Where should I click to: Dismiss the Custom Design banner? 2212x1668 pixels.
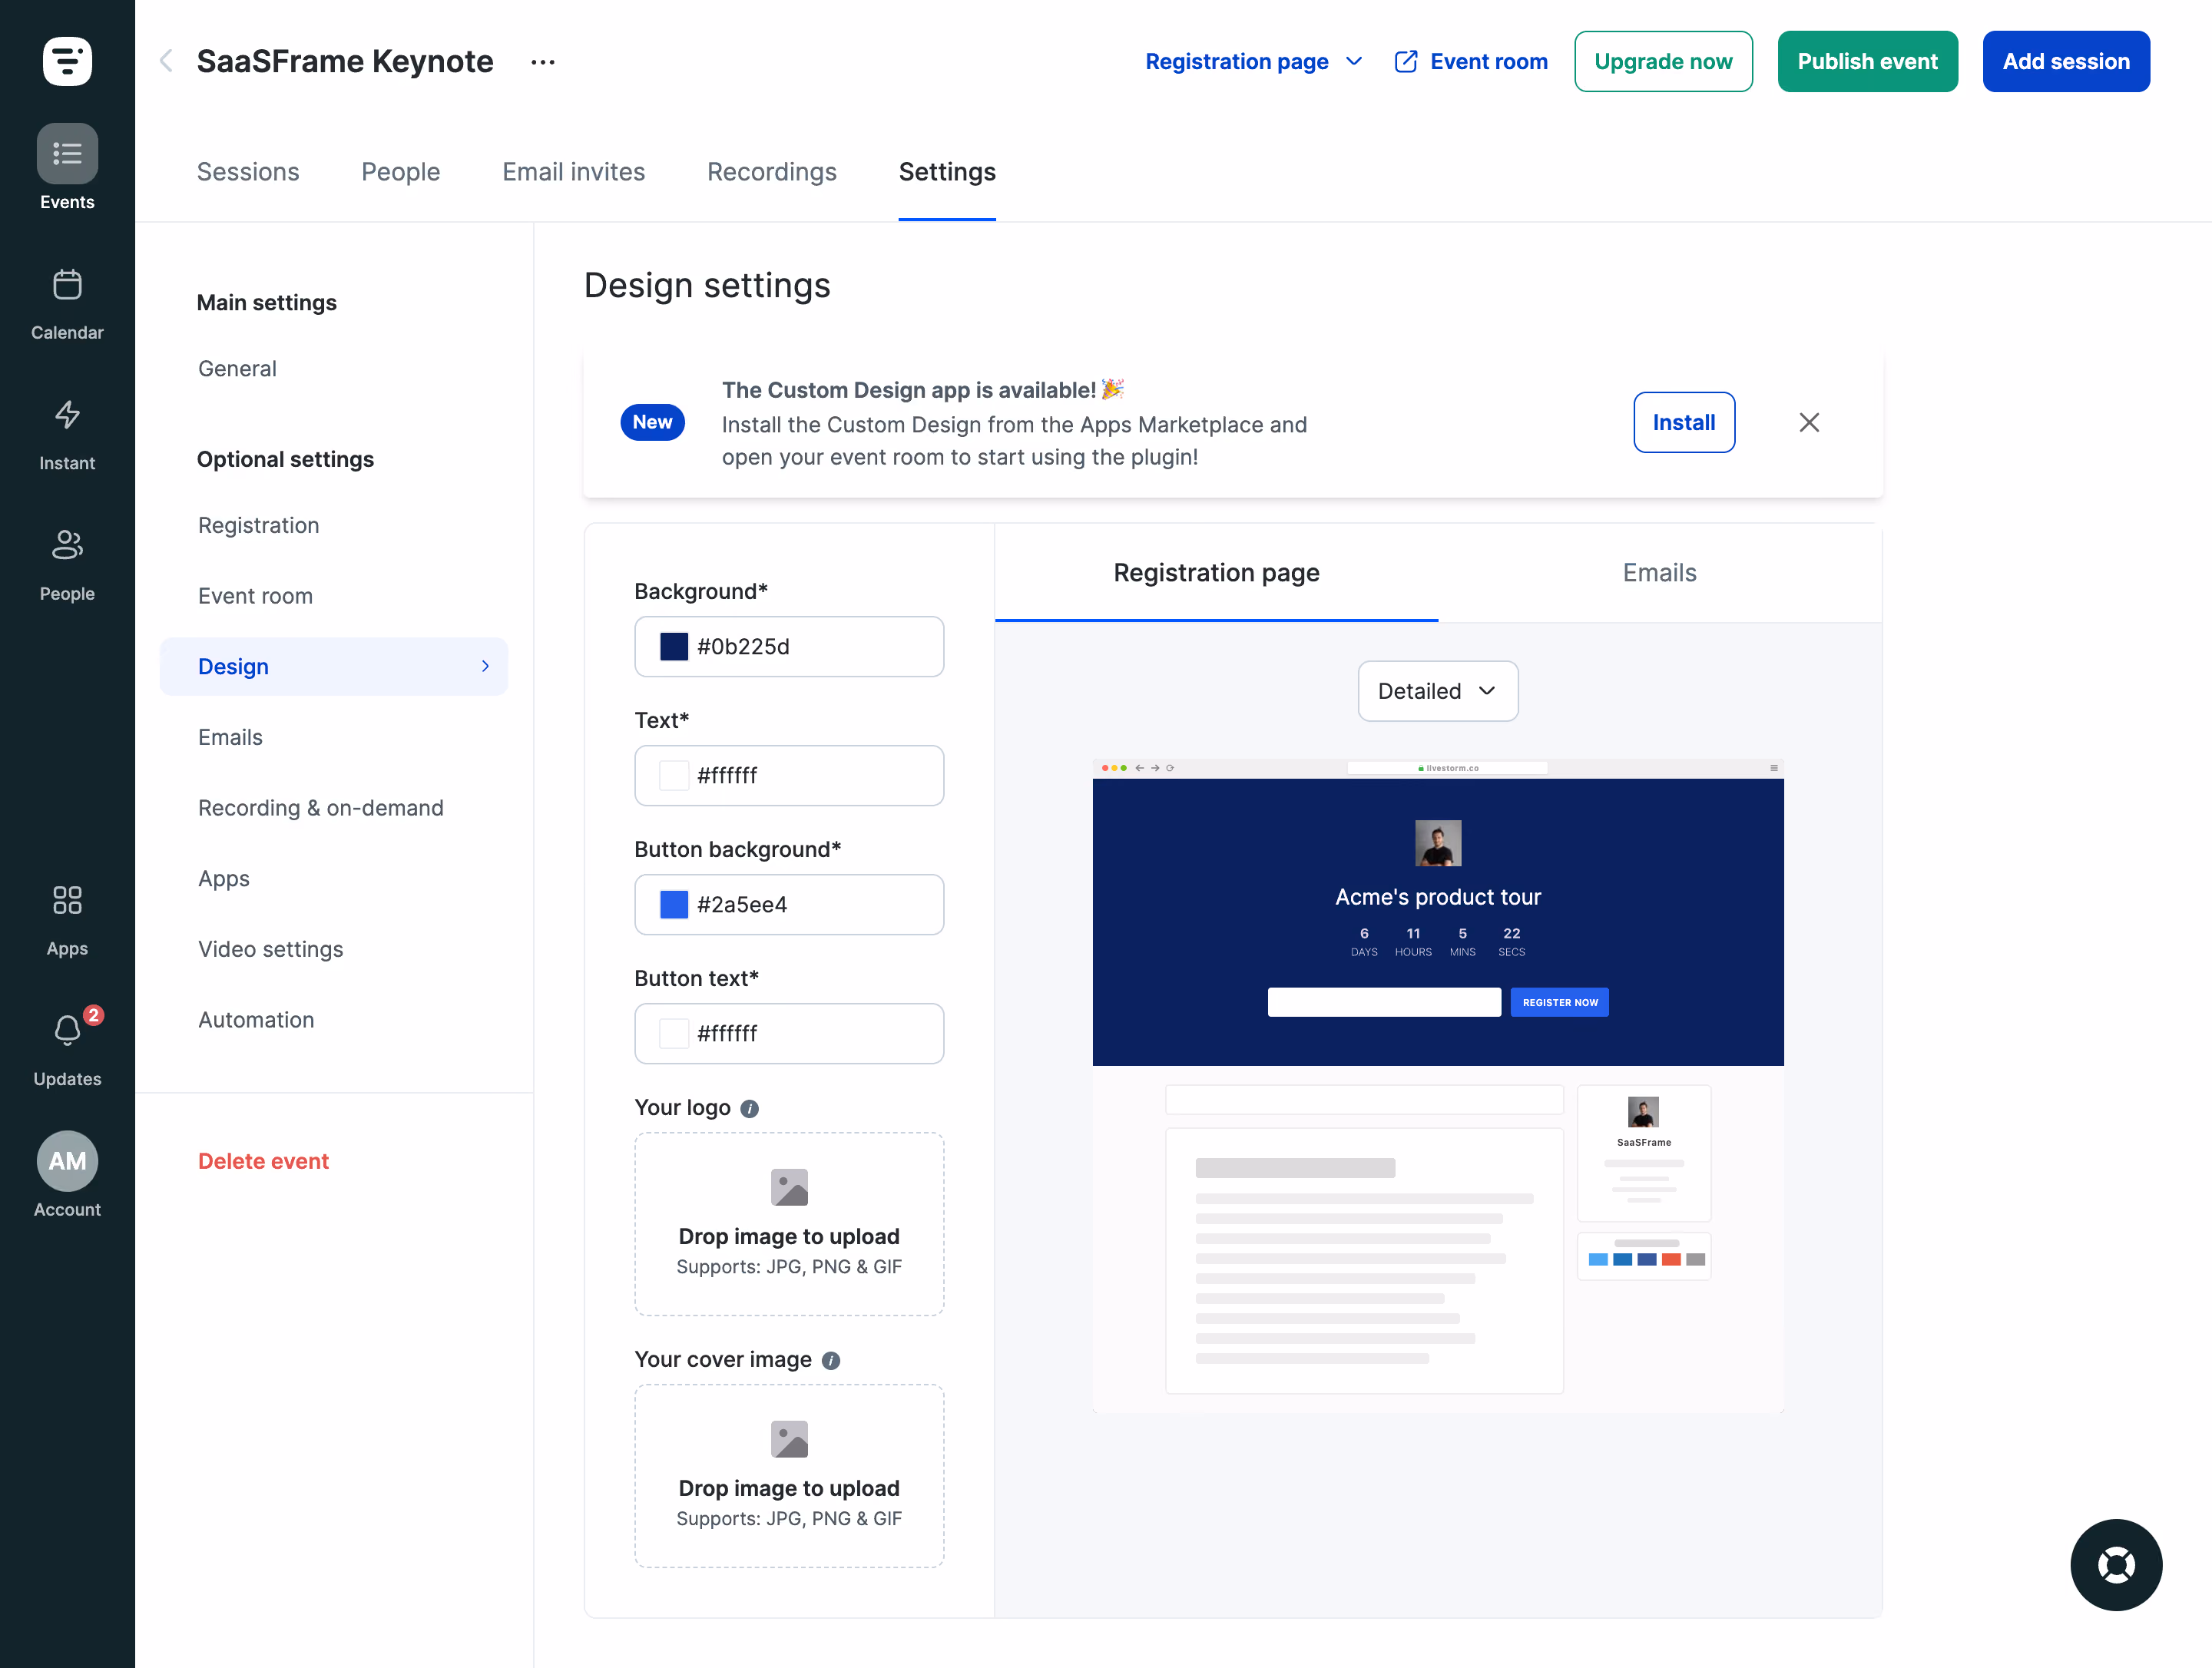click(x=1809, y=422)
